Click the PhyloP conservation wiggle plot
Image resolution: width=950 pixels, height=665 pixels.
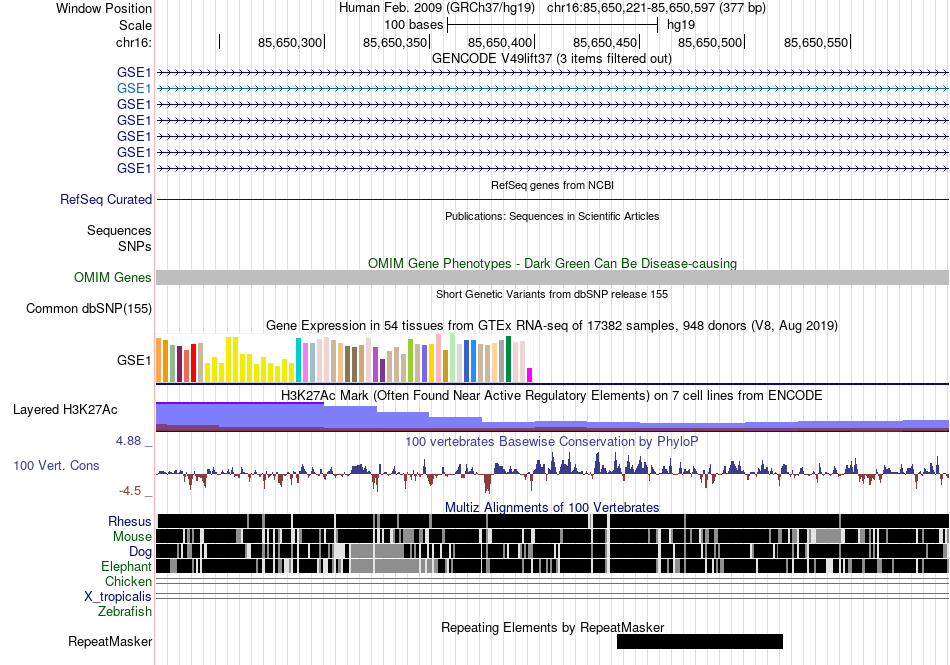tap(552, 474)
